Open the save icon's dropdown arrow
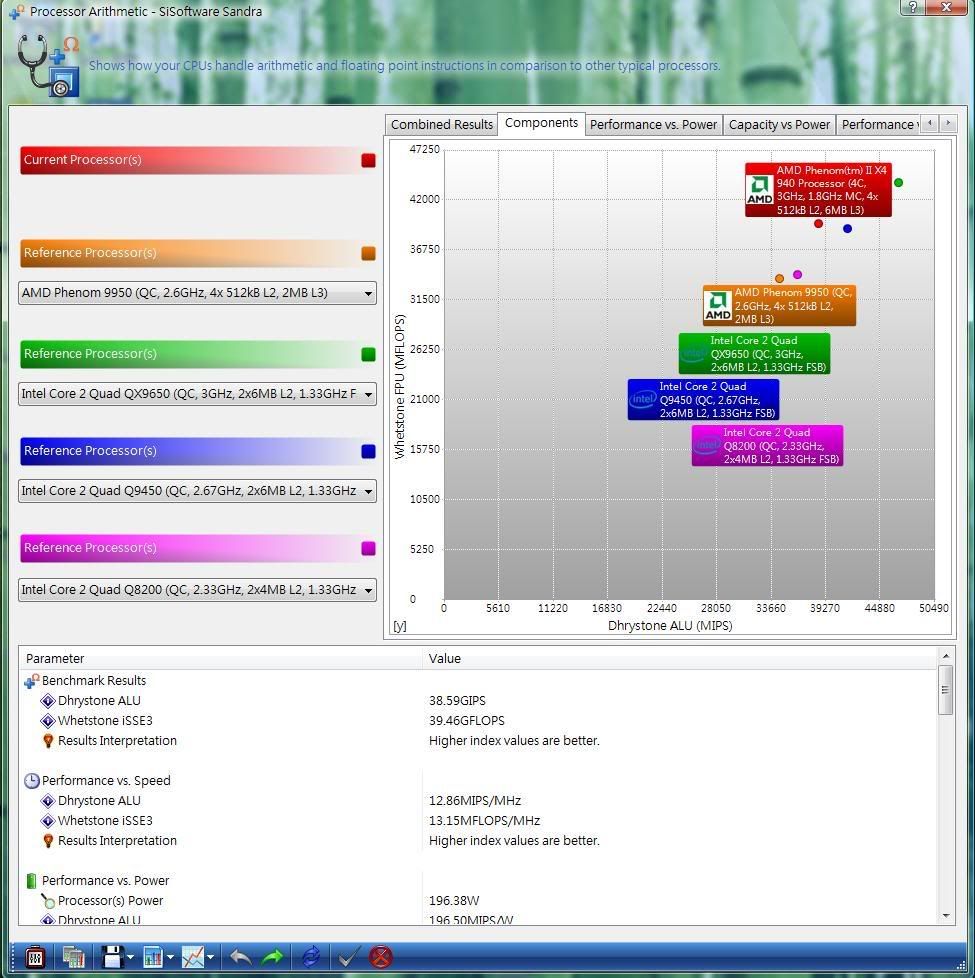This screenshot has width=975, height=978. (130, 957)
